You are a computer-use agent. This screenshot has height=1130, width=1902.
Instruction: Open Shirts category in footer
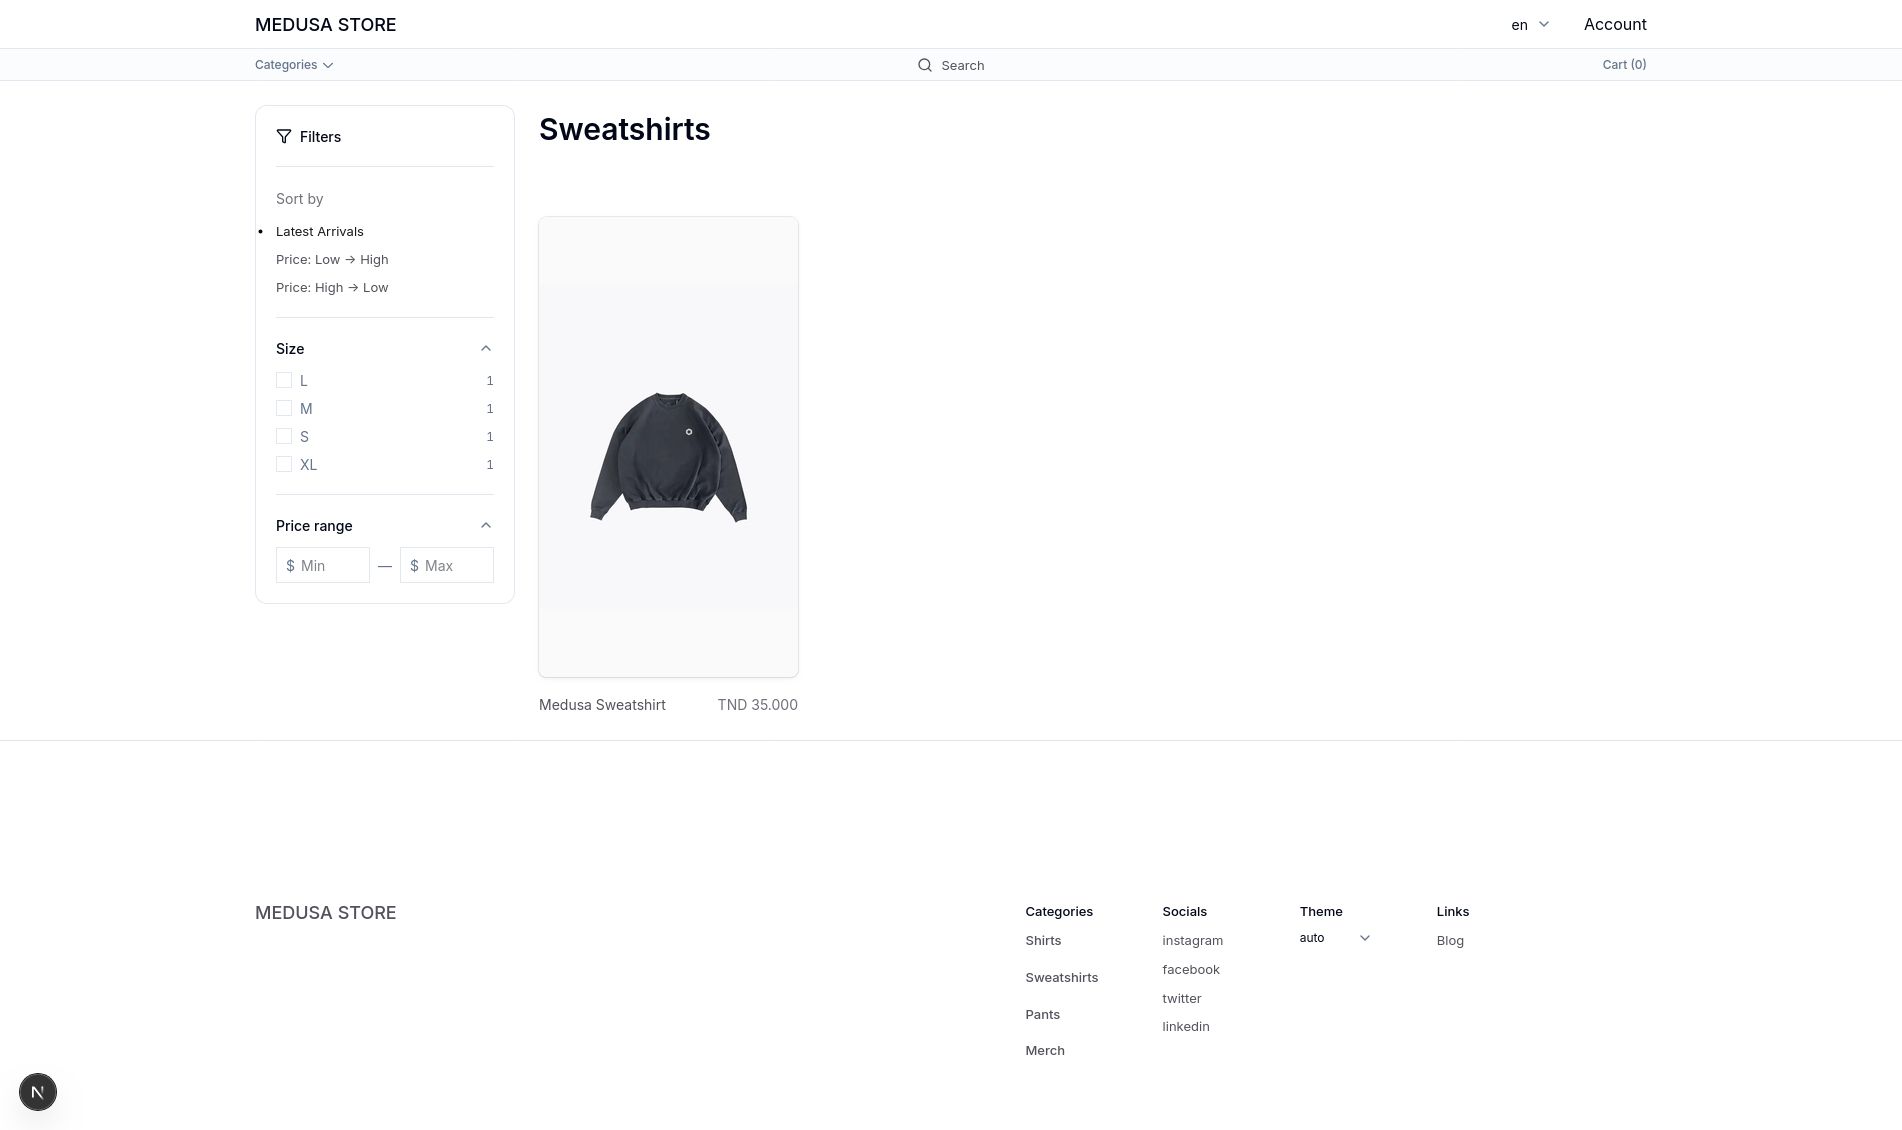(1043, 941)
